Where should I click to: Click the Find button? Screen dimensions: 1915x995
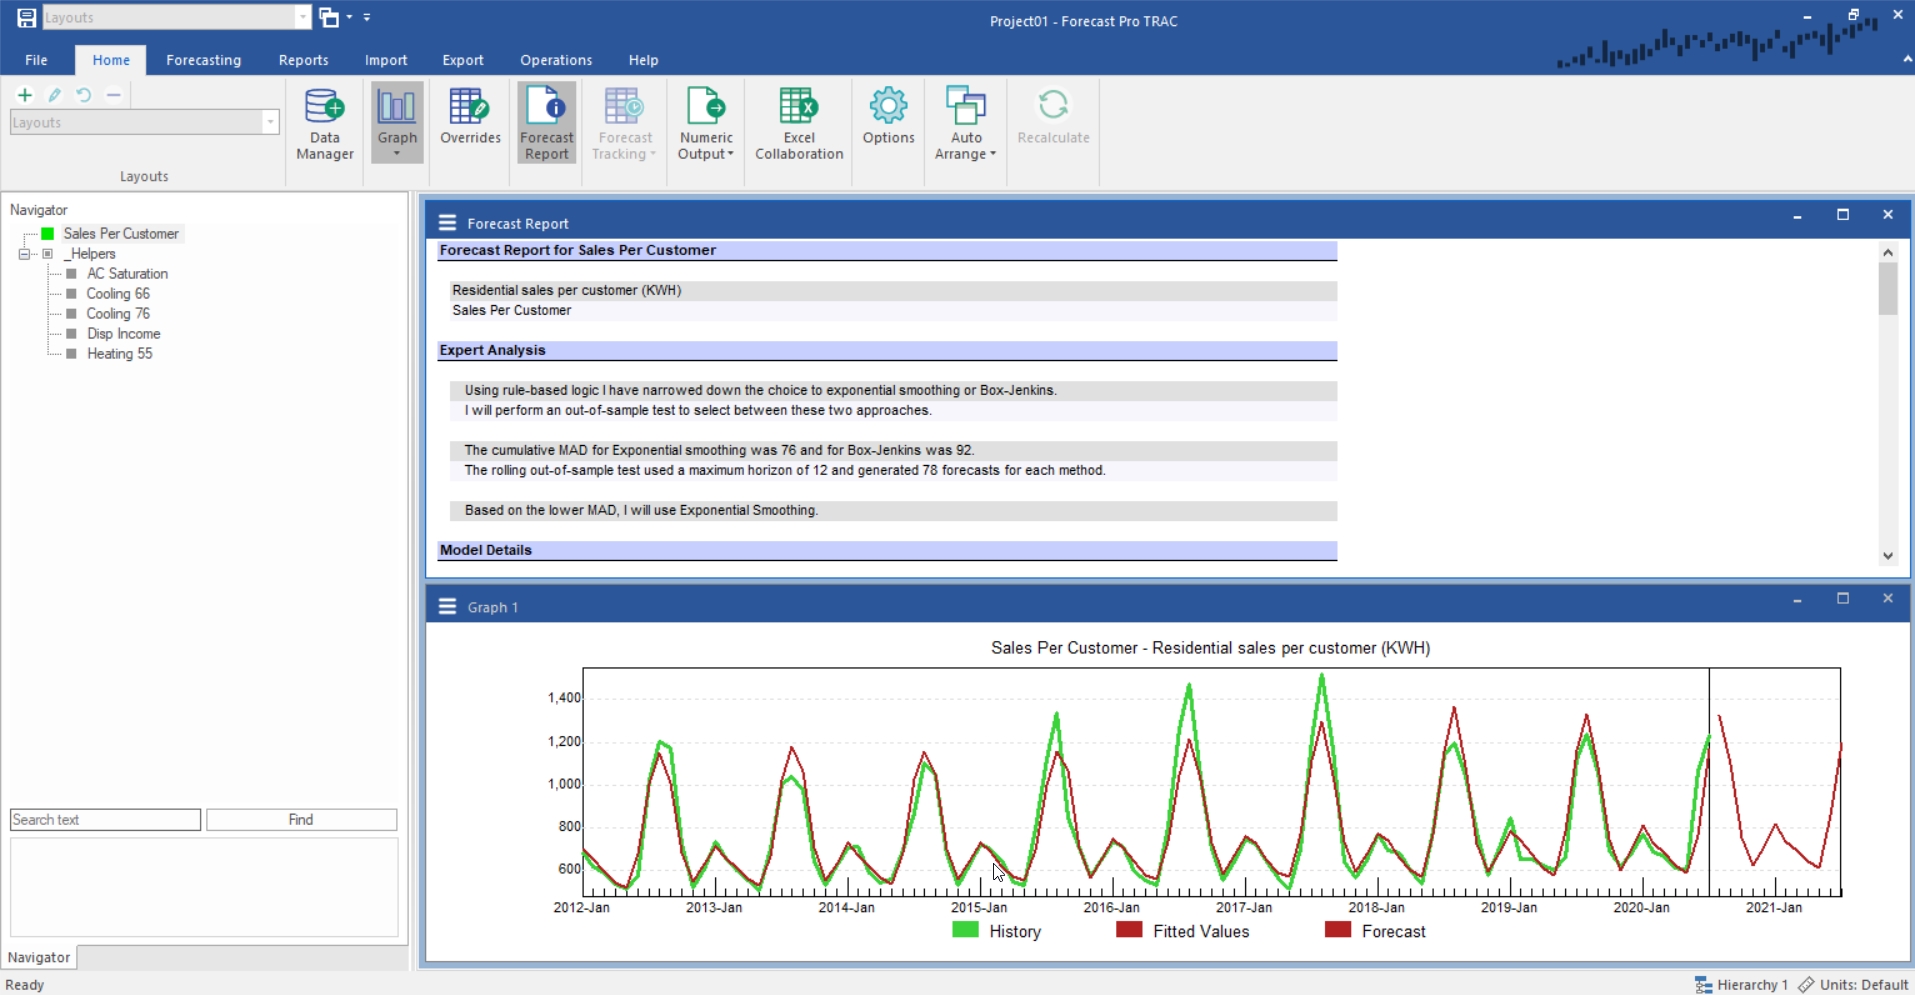[301, 820]
